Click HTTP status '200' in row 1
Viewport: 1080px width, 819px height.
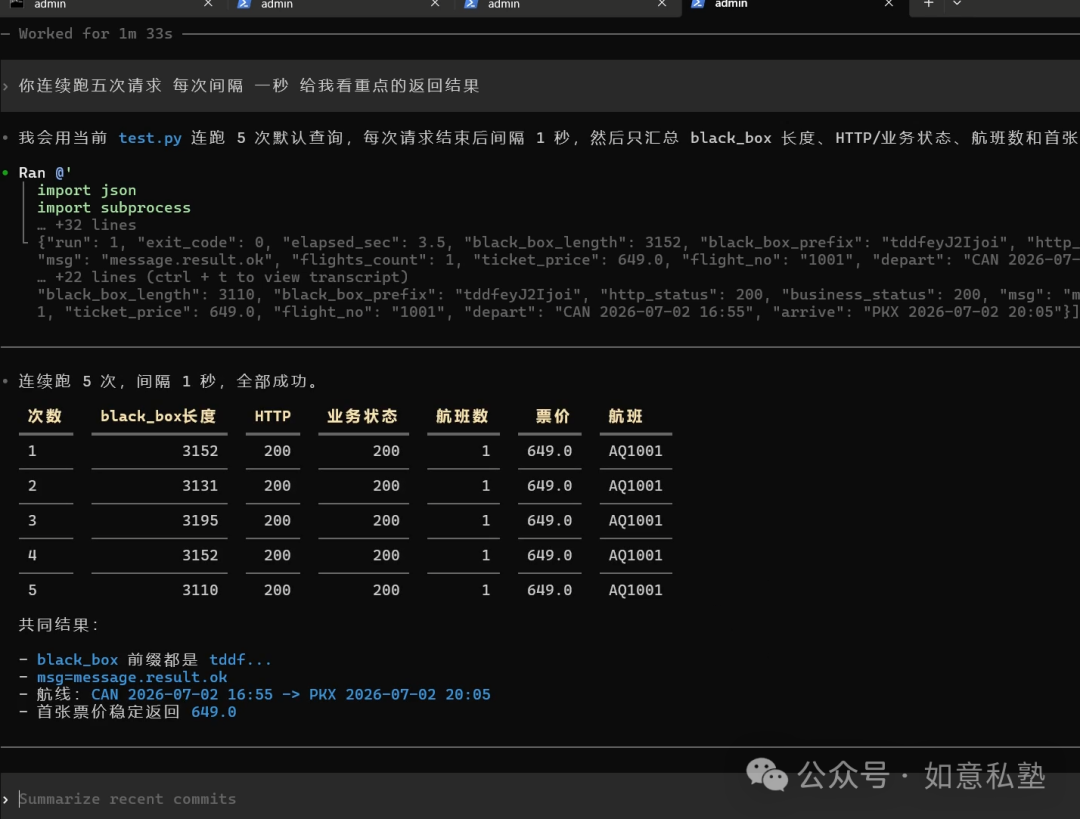coord(278,451)
